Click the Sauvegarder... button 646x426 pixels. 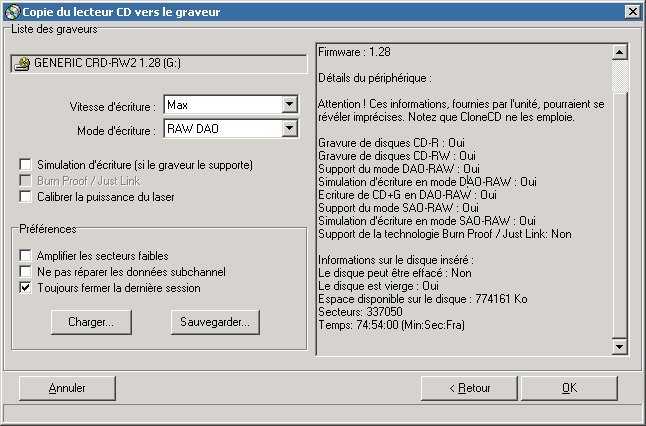point(215,322)
